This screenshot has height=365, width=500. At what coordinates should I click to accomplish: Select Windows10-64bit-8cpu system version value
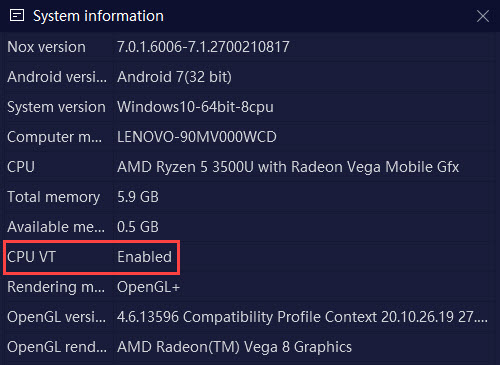click(195, 107)
